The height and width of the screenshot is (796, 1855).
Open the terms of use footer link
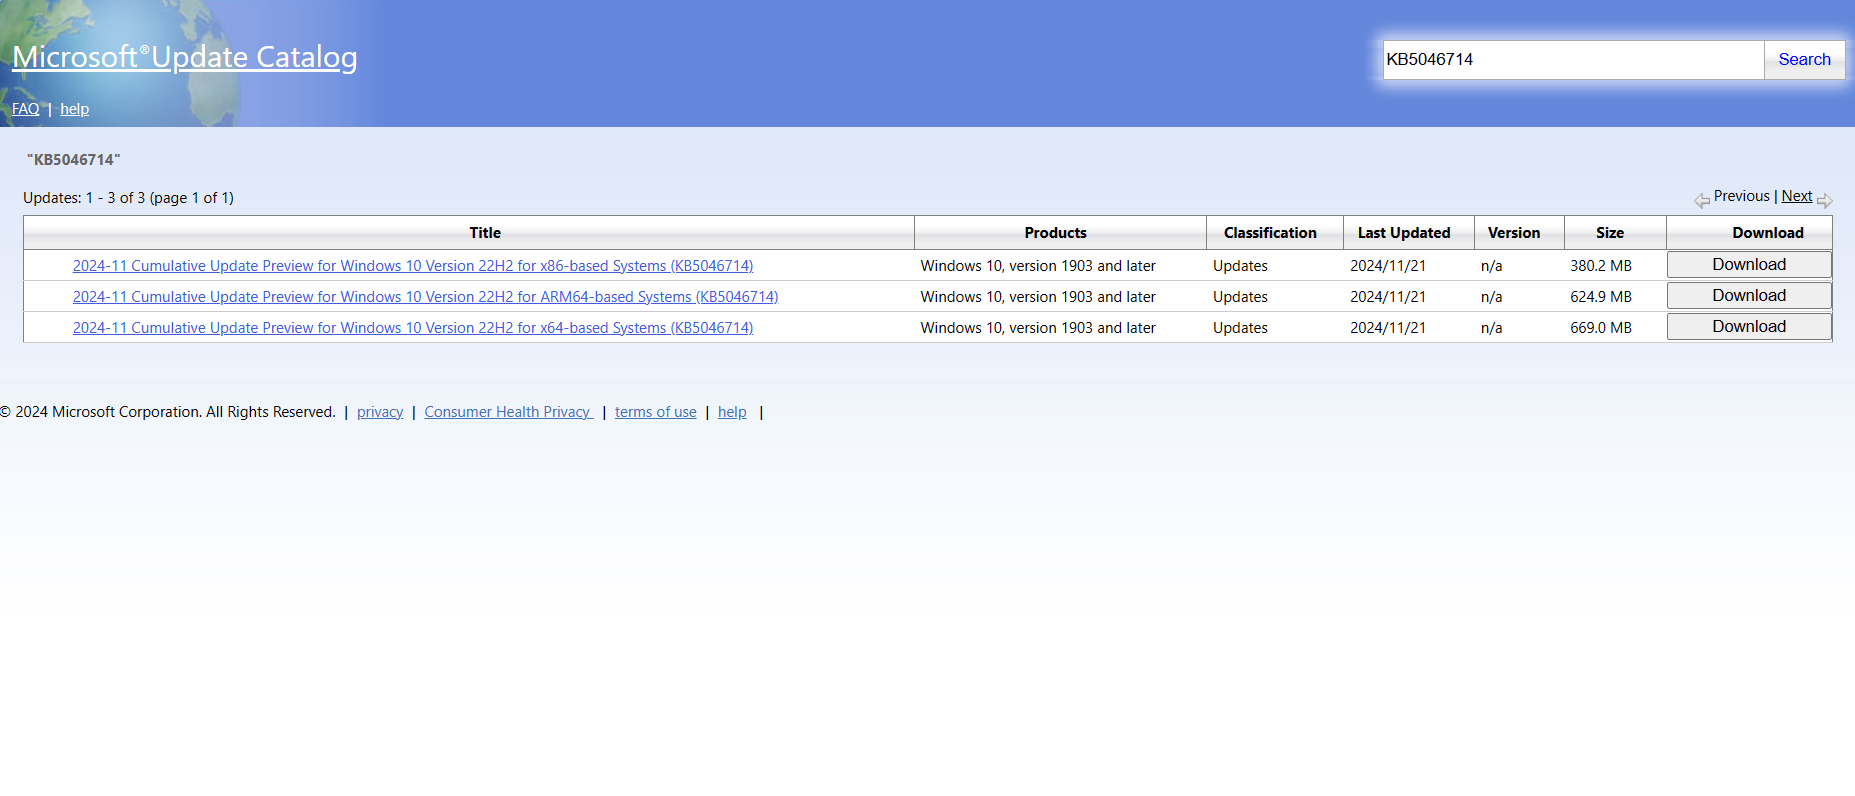pos(656,412)
